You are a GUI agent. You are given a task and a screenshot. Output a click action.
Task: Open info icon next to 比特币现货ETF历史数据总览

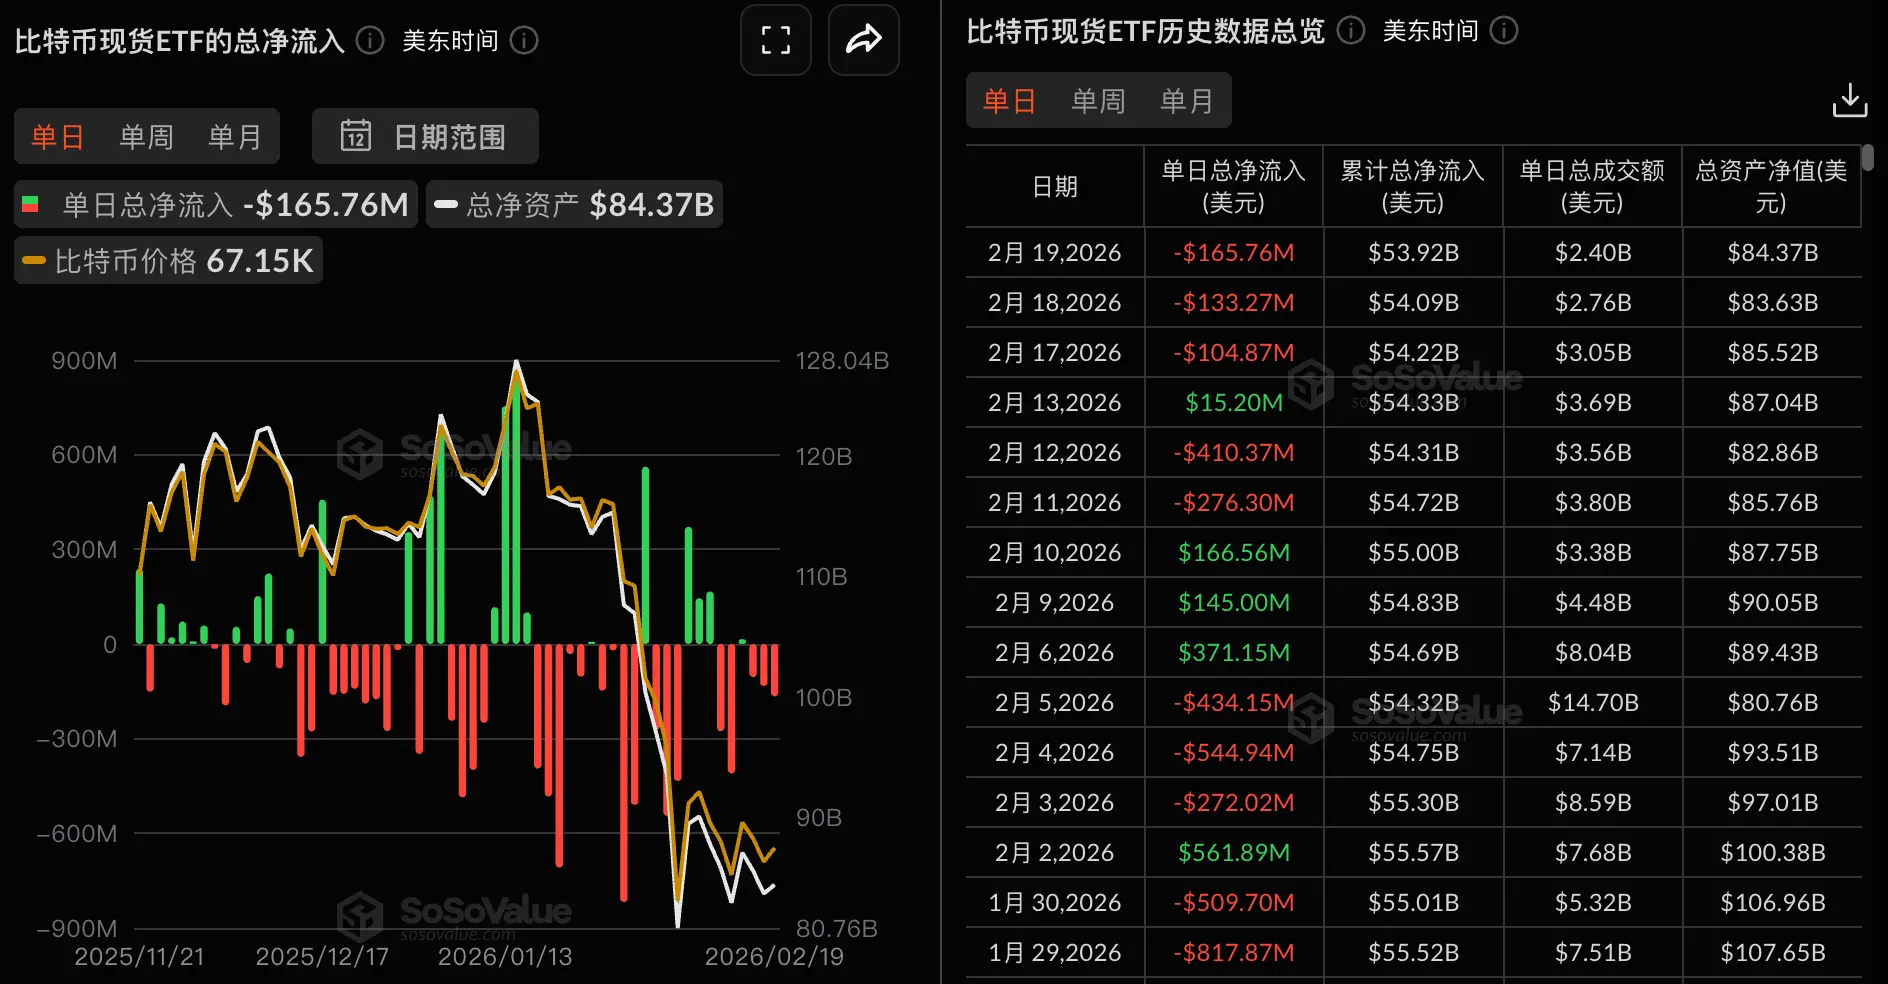(1351, 30)
